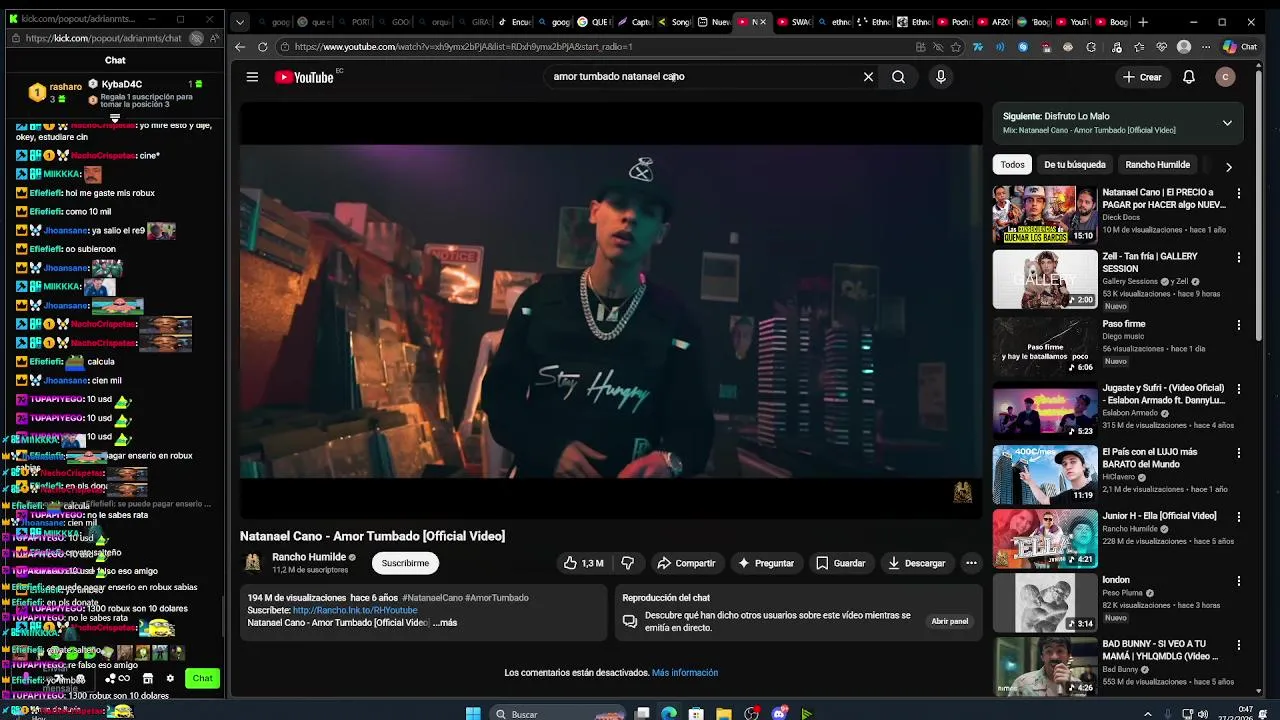Open the YouTube account avatar menu
The width and height of the screenshot is (1280, 720).
(1225, 77)
